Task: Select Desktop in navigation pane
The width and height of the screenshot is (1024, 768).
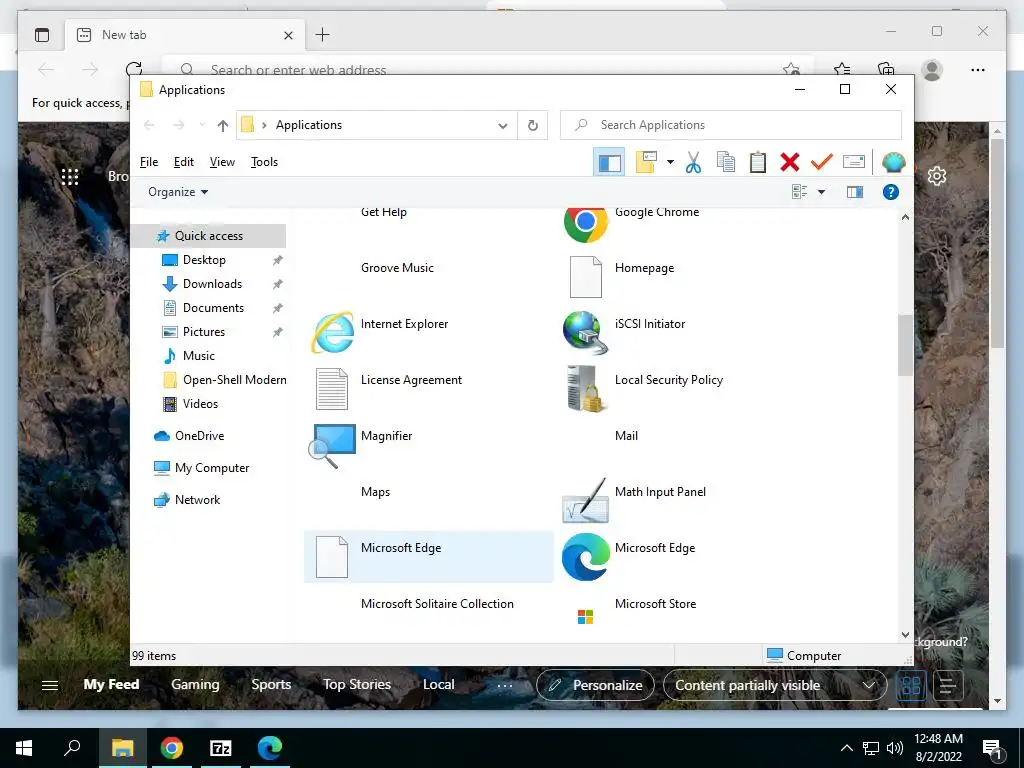Action: (x=204, y=260)
